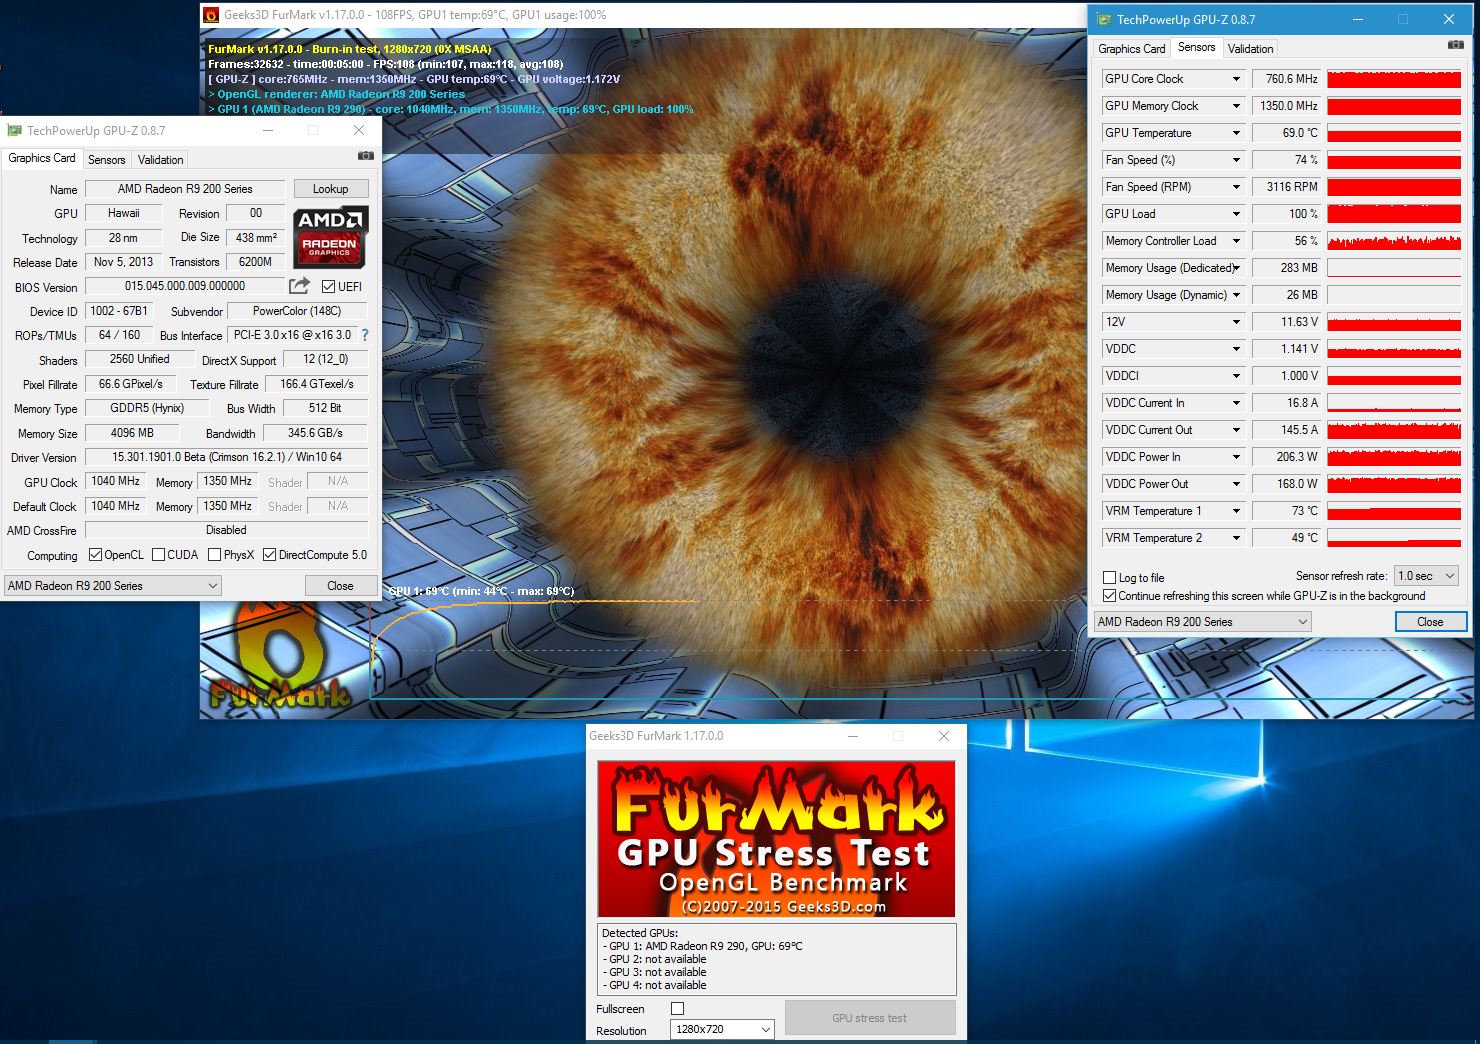1480x1044 pixels.
Task: Open GPU selector dropdown in Sensors window
Action: click(1202, 622)
